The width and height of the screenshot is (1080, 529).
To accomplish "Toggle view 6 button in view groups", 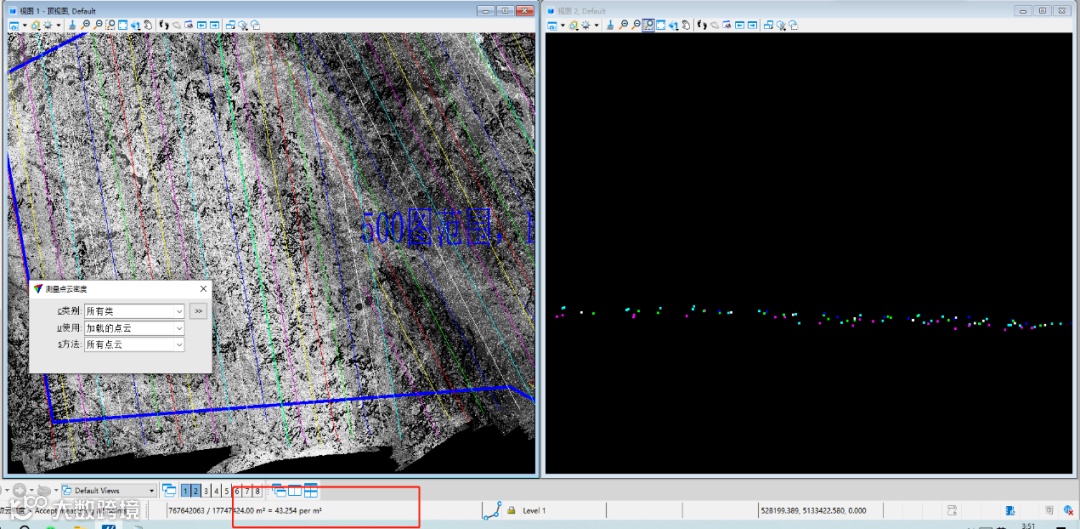I will point(237,490).
